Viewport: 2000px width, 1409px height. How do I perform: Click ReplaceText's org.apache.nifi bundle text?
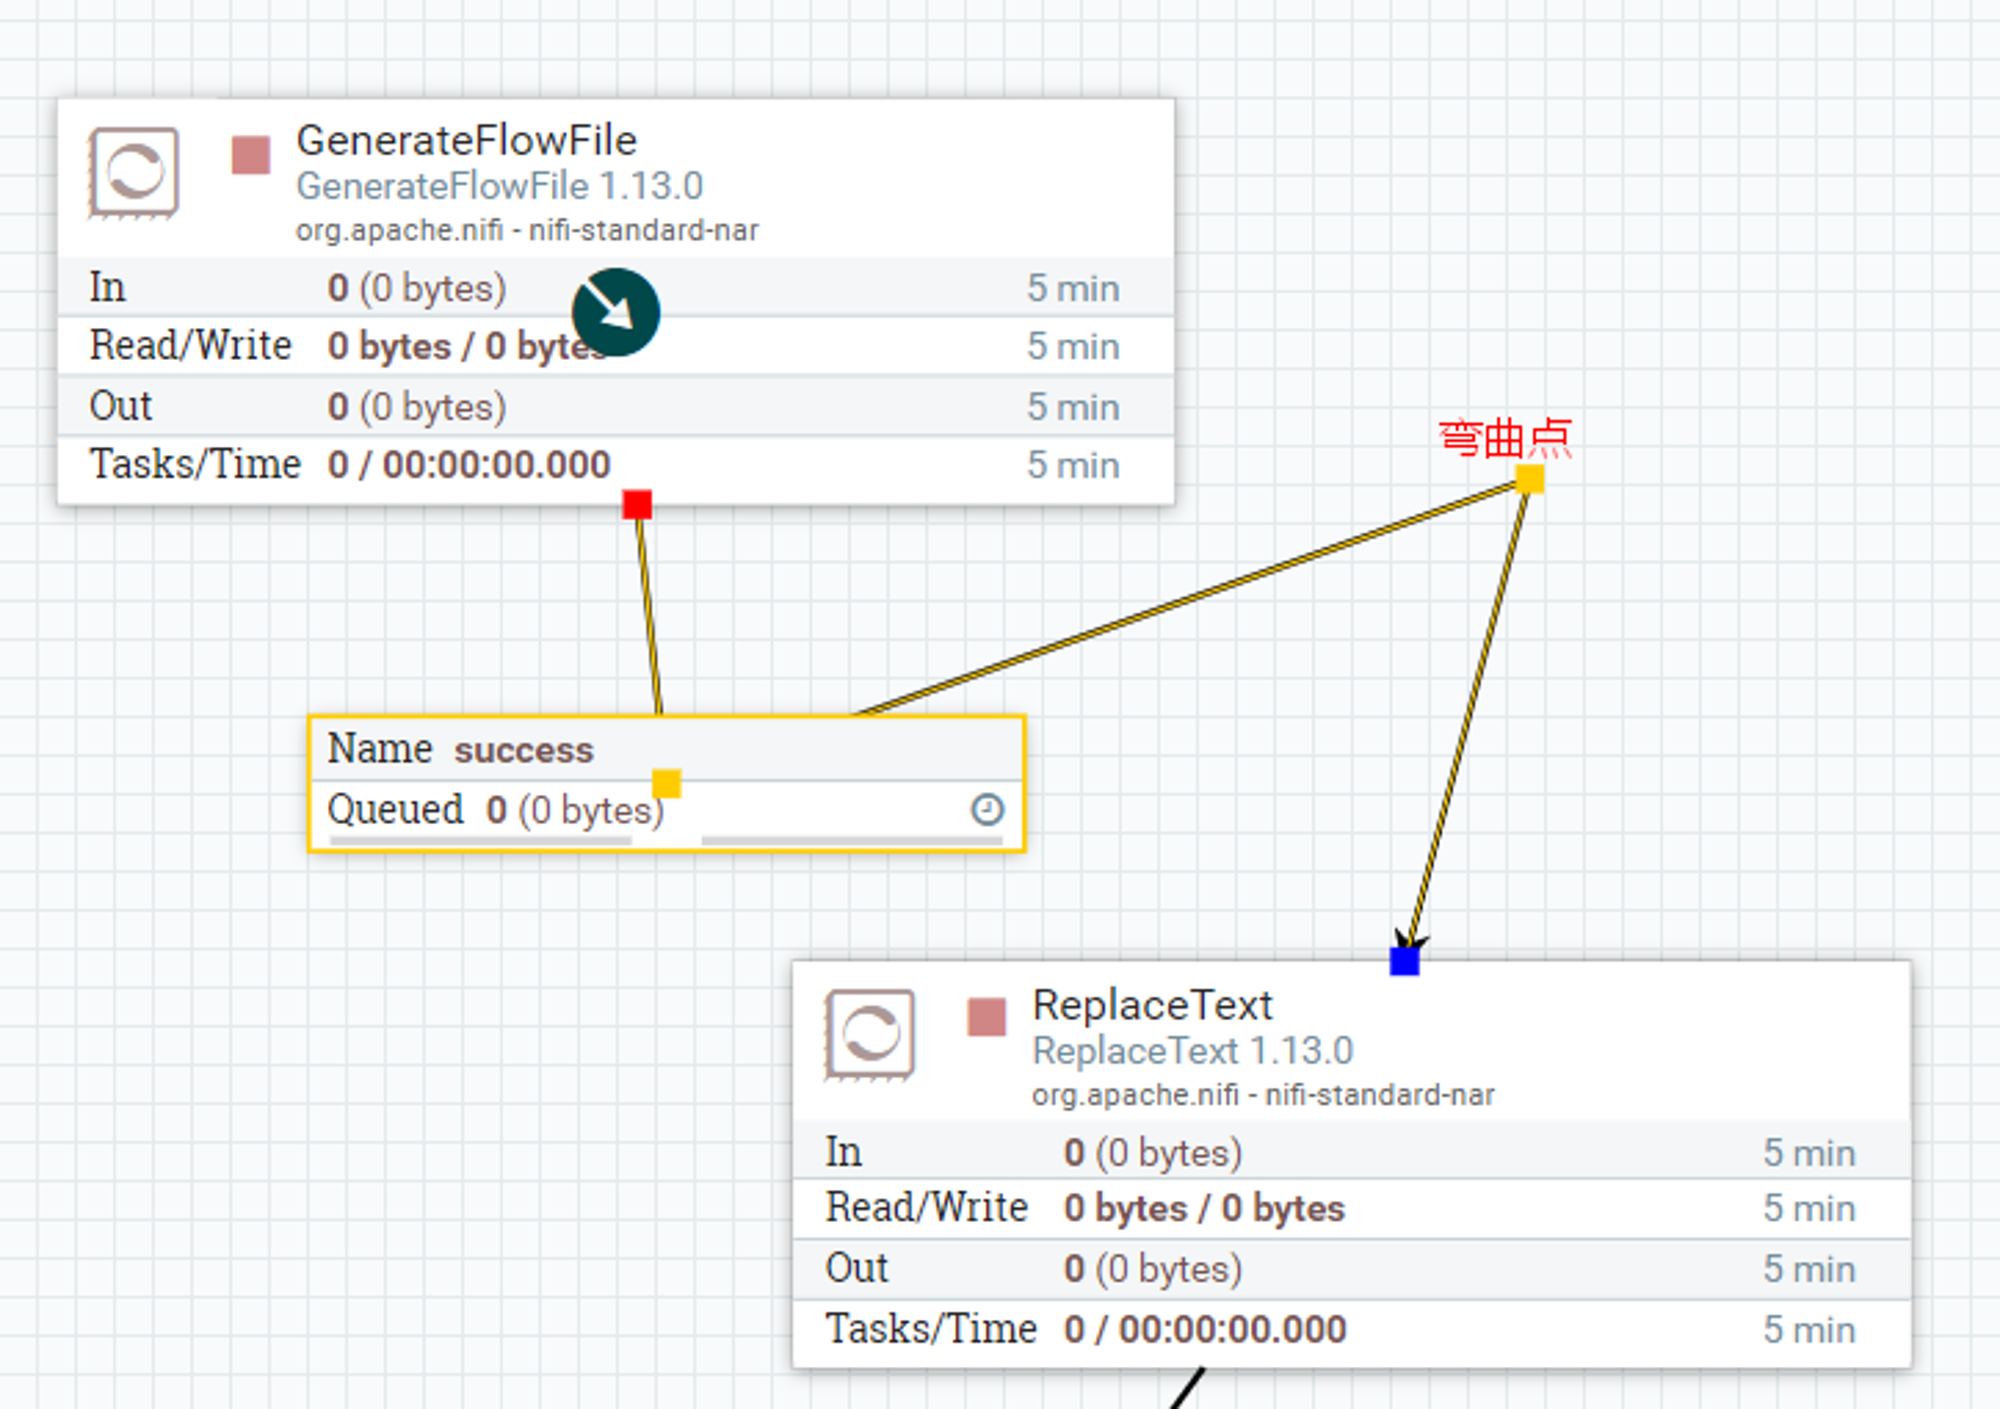pos(1263,1095)
